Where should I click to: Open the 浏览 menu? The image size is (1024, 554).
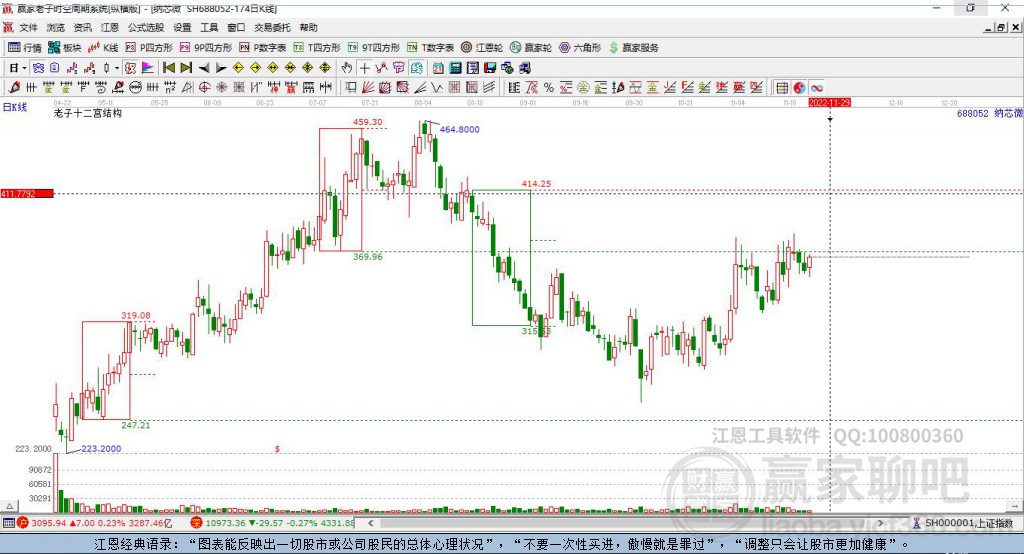point(56,27)
